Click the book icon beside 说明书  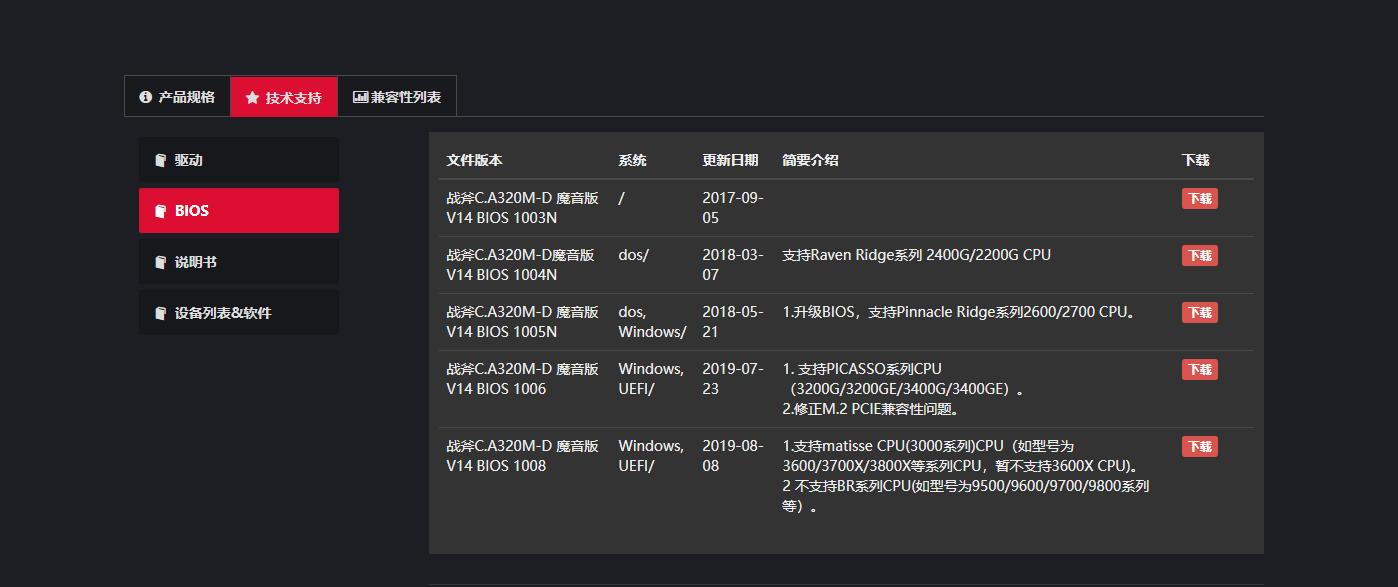coord(161,261)
